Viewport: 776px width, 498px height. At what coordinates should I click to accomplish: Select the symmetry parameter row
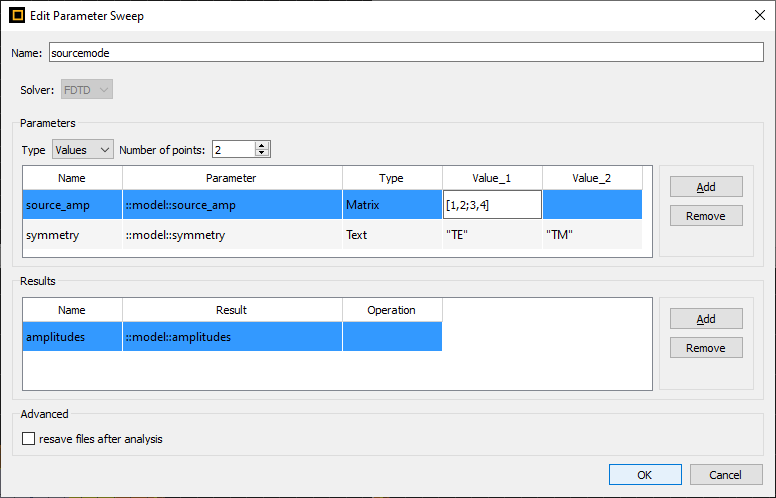(x=72, y=235)
